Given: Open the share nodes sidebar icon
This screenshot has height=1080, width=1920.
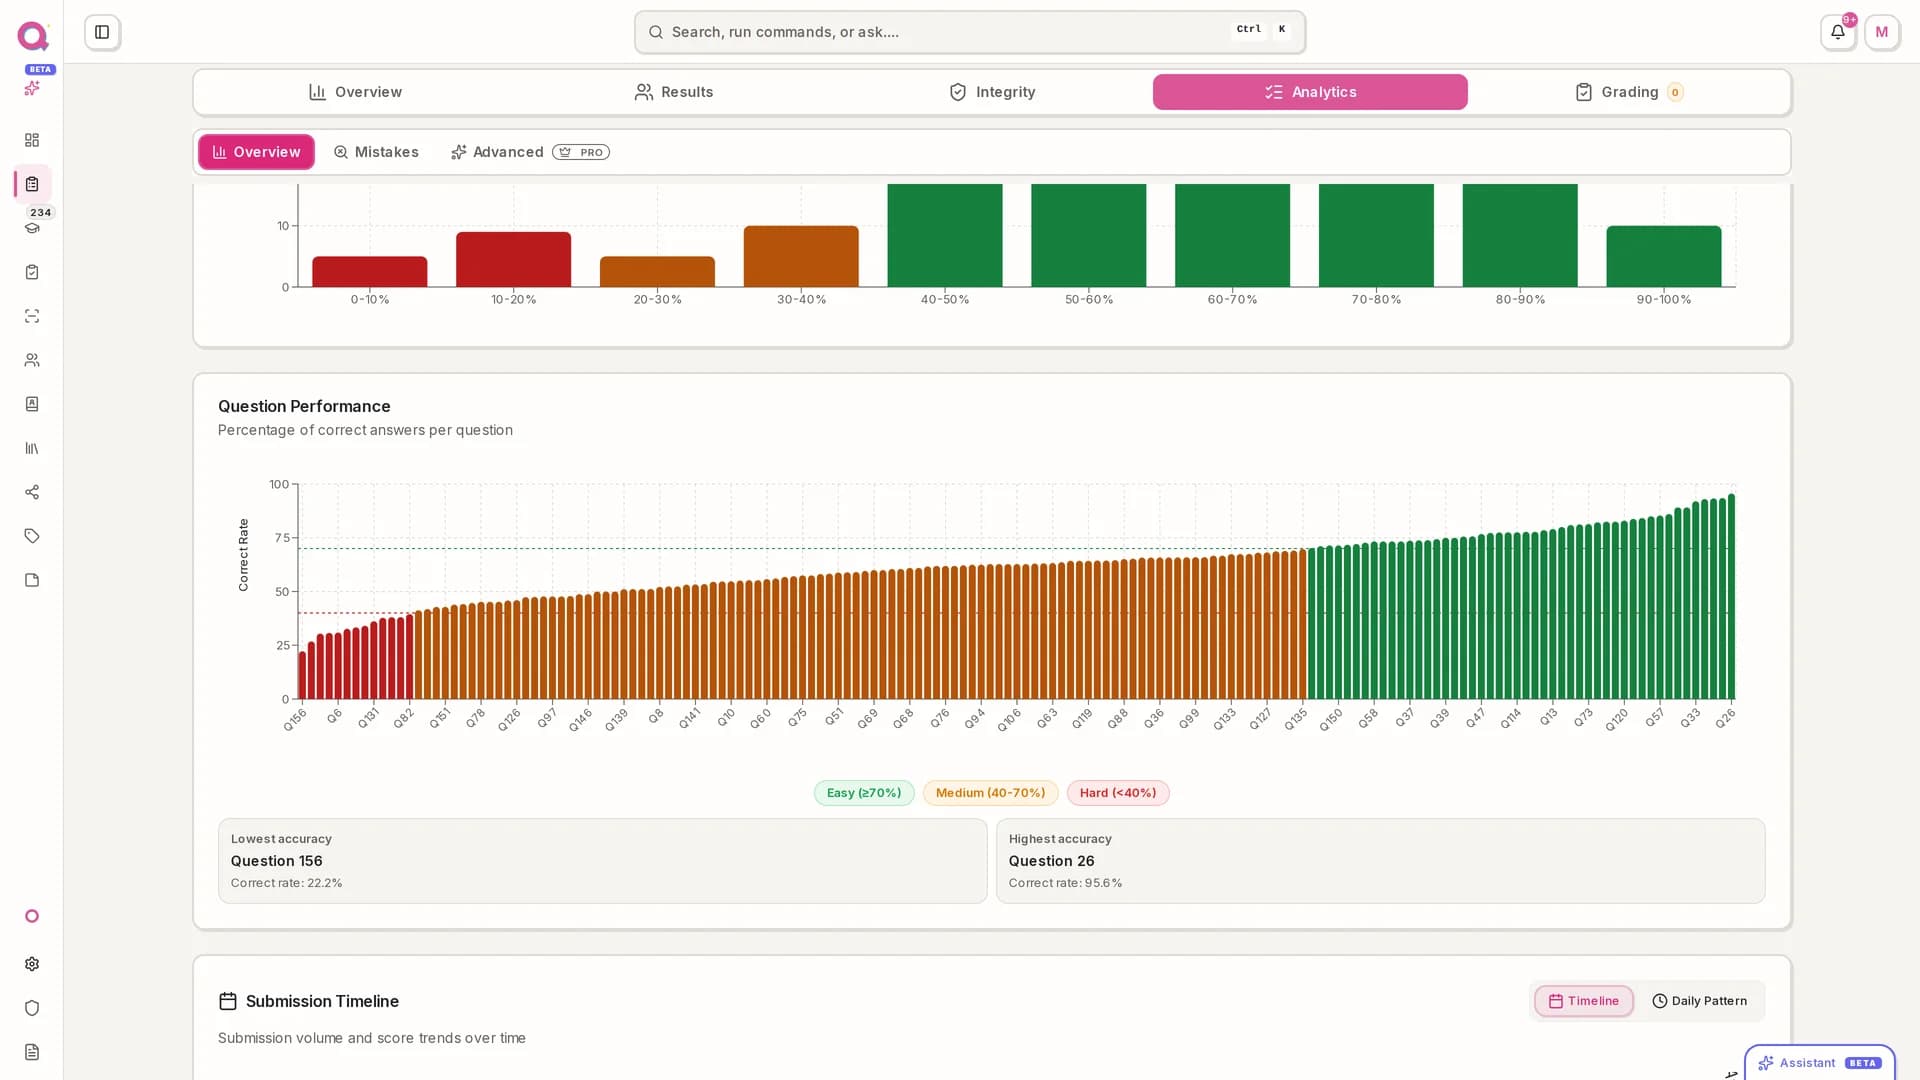Looking at the screenshot, I should [x=32, y=492].
